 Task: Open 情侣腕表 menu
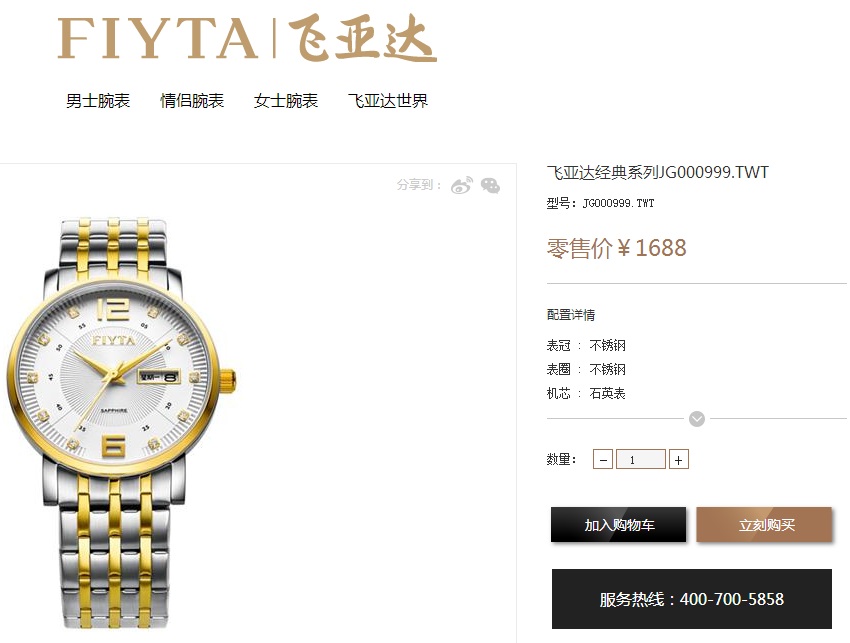click(x=192, y=101)
